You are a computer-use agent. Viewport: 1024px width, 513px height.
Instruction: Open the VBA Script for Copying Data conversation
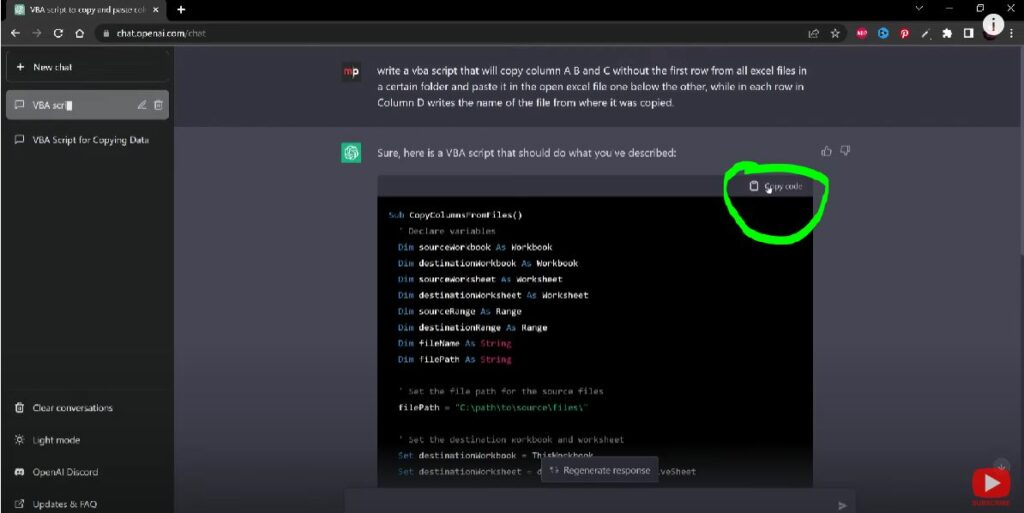(x=88, y=140)
